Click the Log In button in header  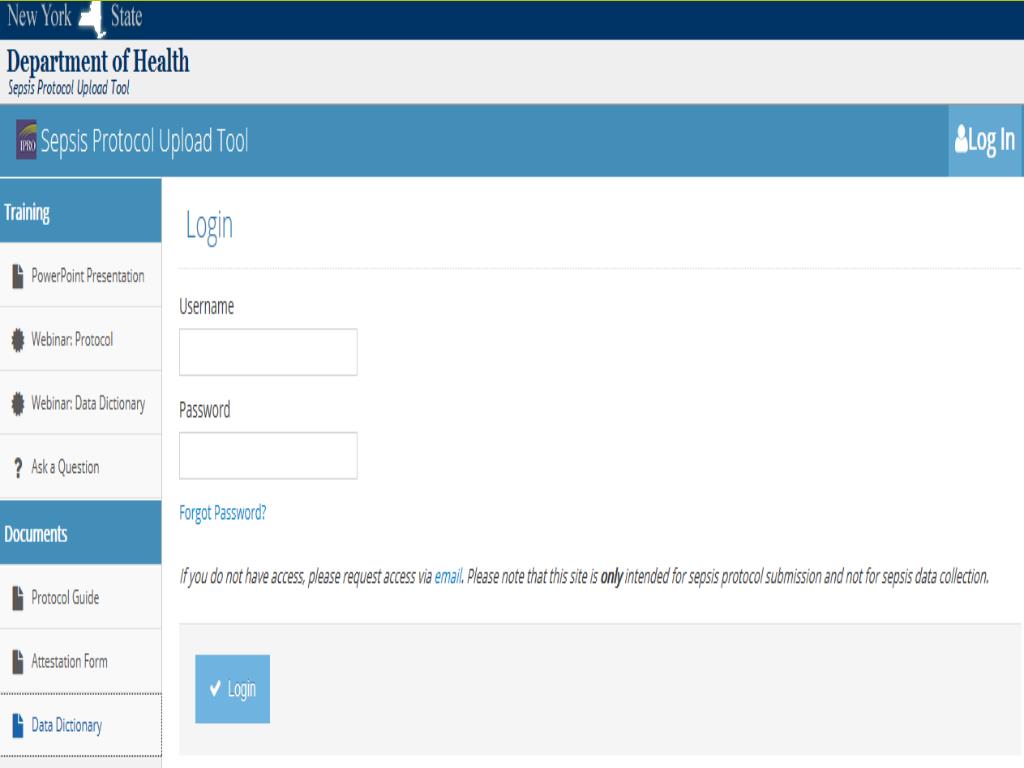click(985, 140)
